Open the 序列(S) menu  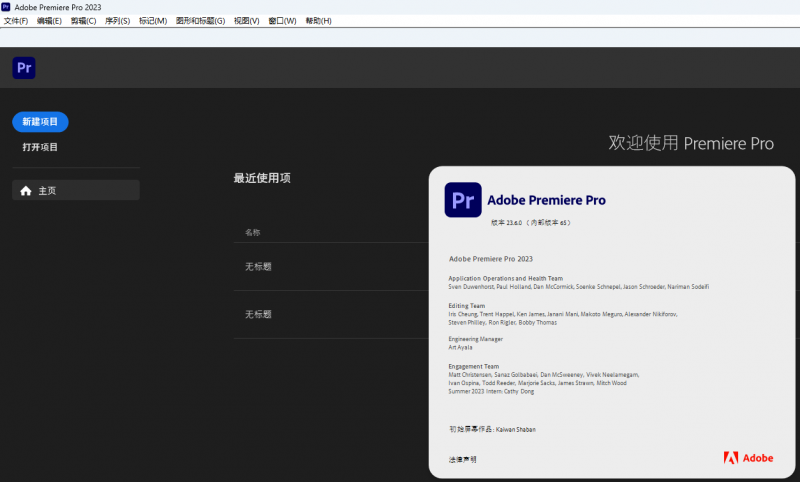117,21
